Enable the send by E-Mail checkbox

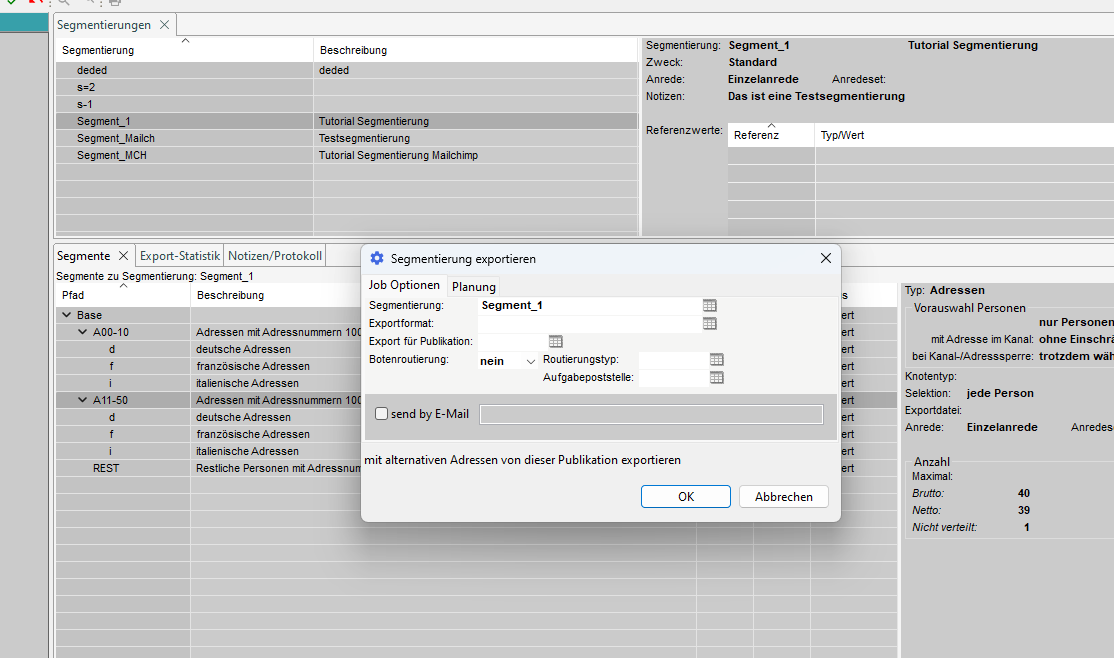[x=381, y=414]
